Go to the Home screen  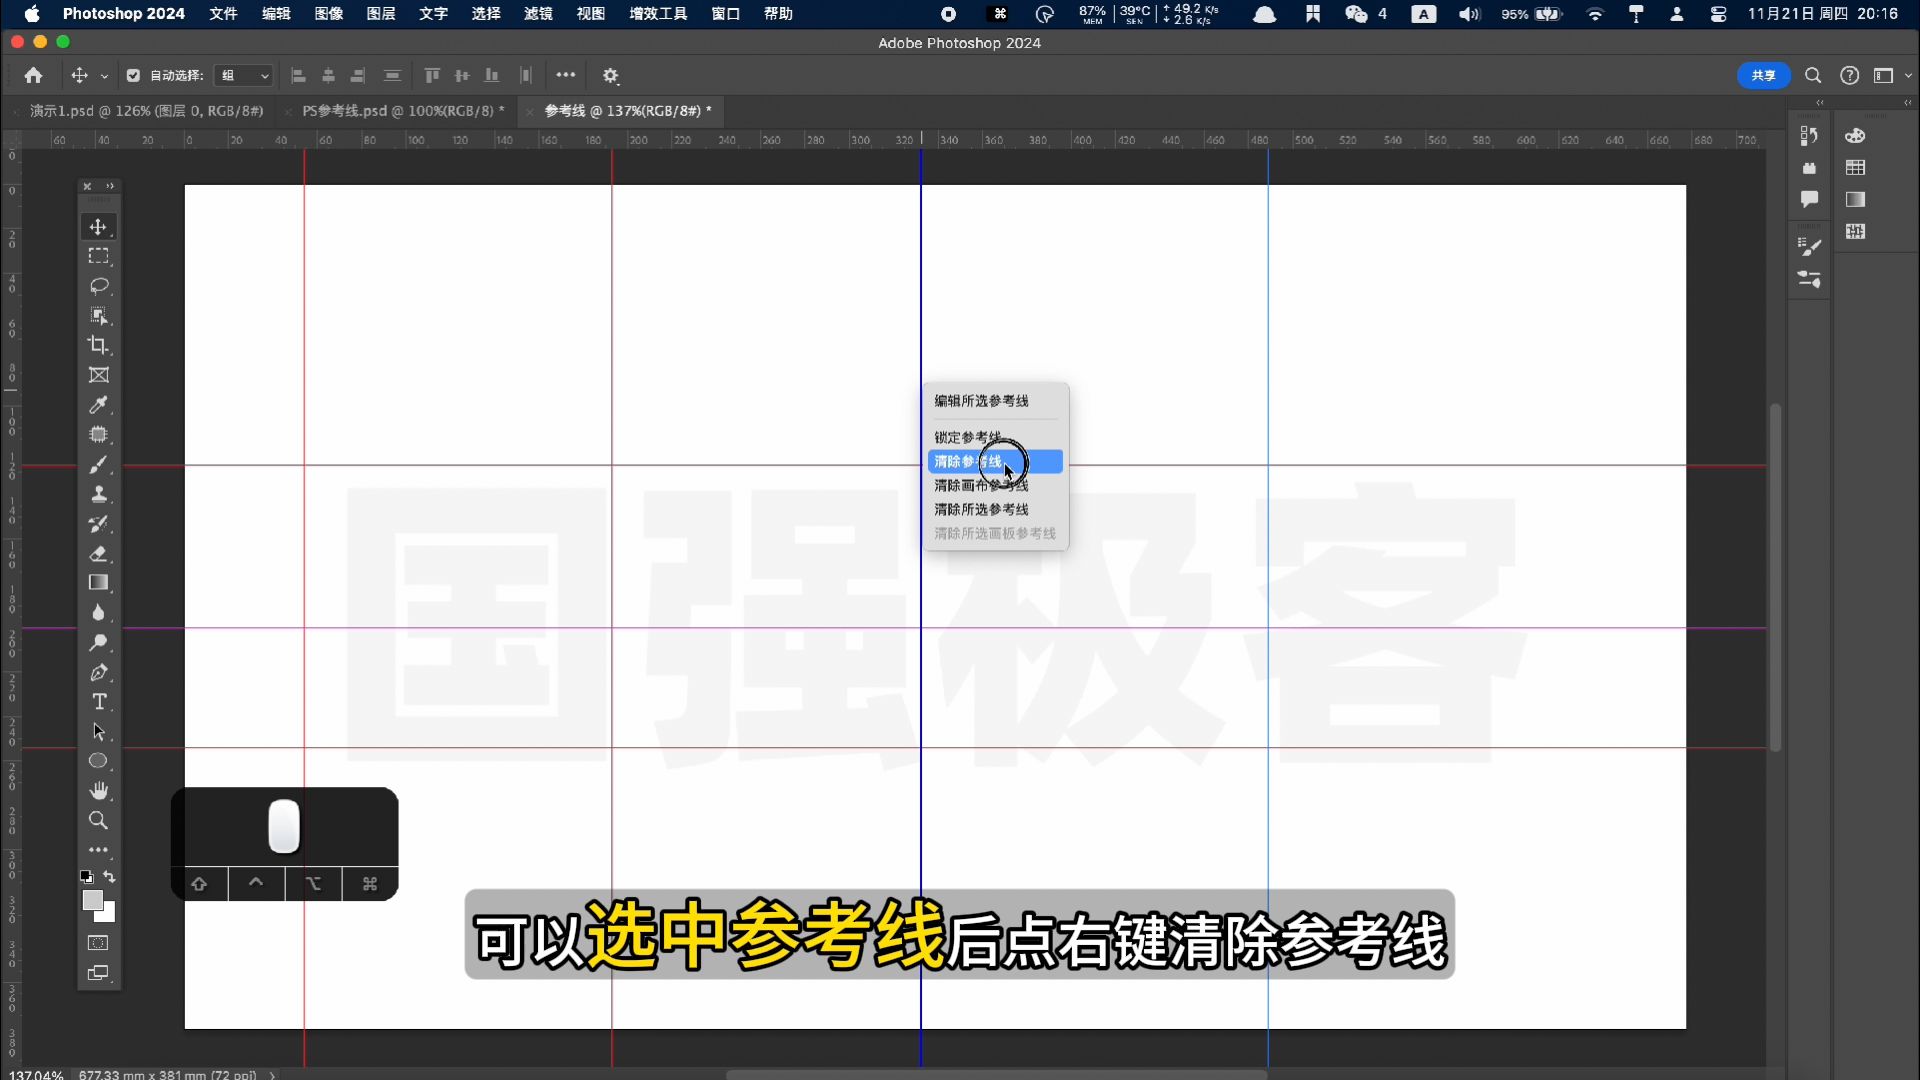pyautogui.click(x=33, y=75)
